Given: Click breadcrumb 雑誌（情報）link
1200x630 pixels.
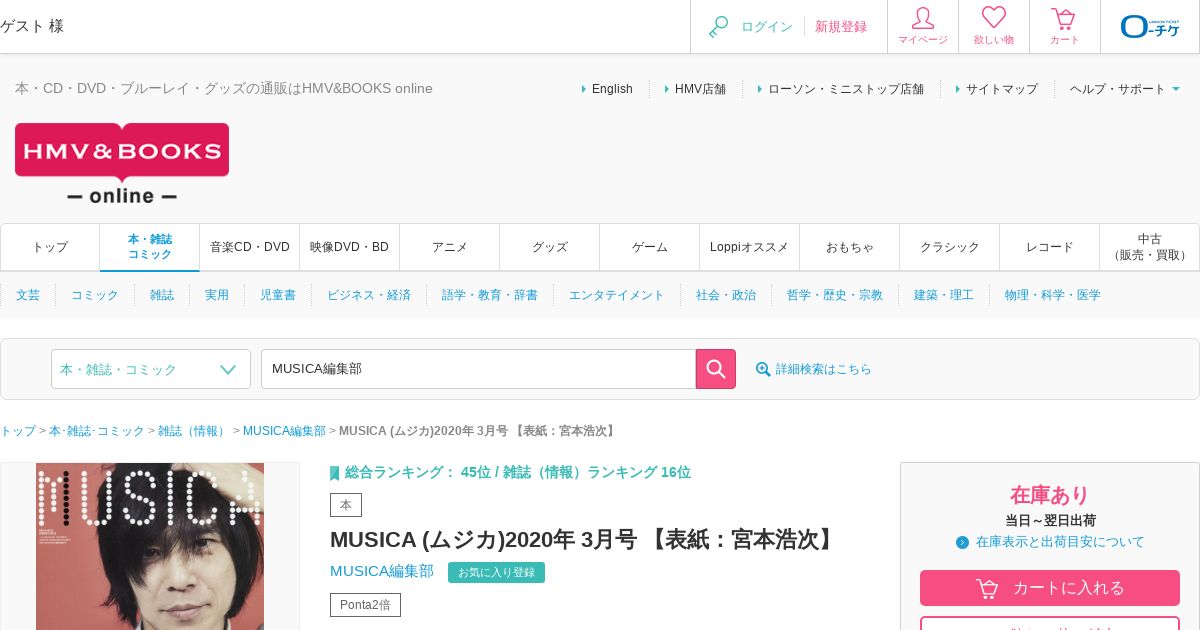Looking at the screenshot, I should [x=193, y=431].
